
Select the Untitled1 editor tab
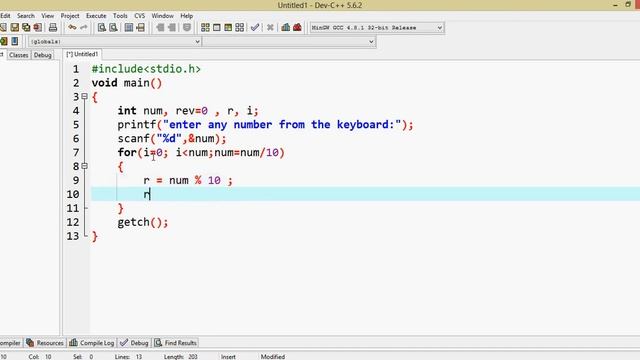82,54
